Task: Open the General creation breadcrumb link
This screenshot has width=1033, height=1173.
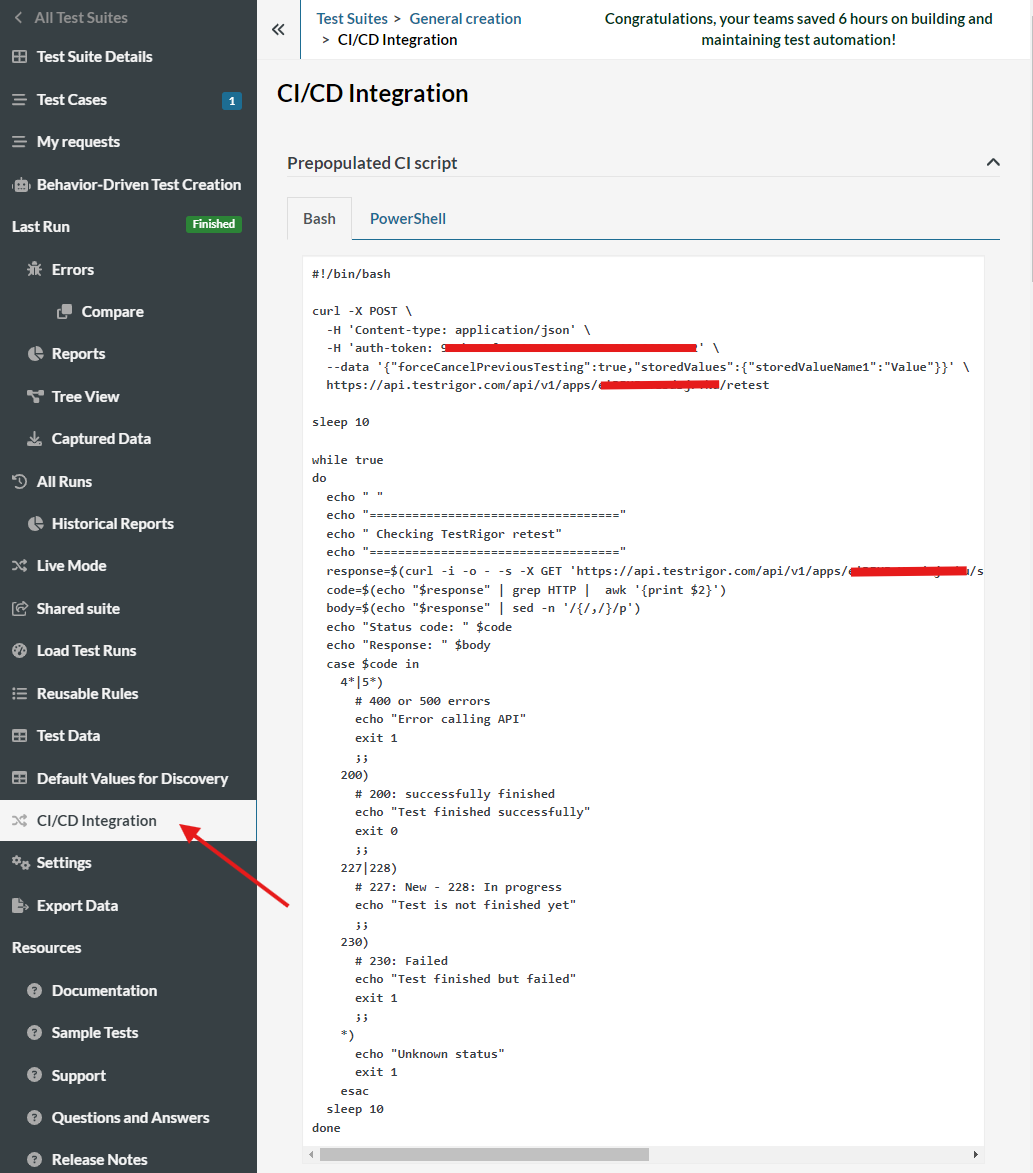Action: [x=465, y=18]
